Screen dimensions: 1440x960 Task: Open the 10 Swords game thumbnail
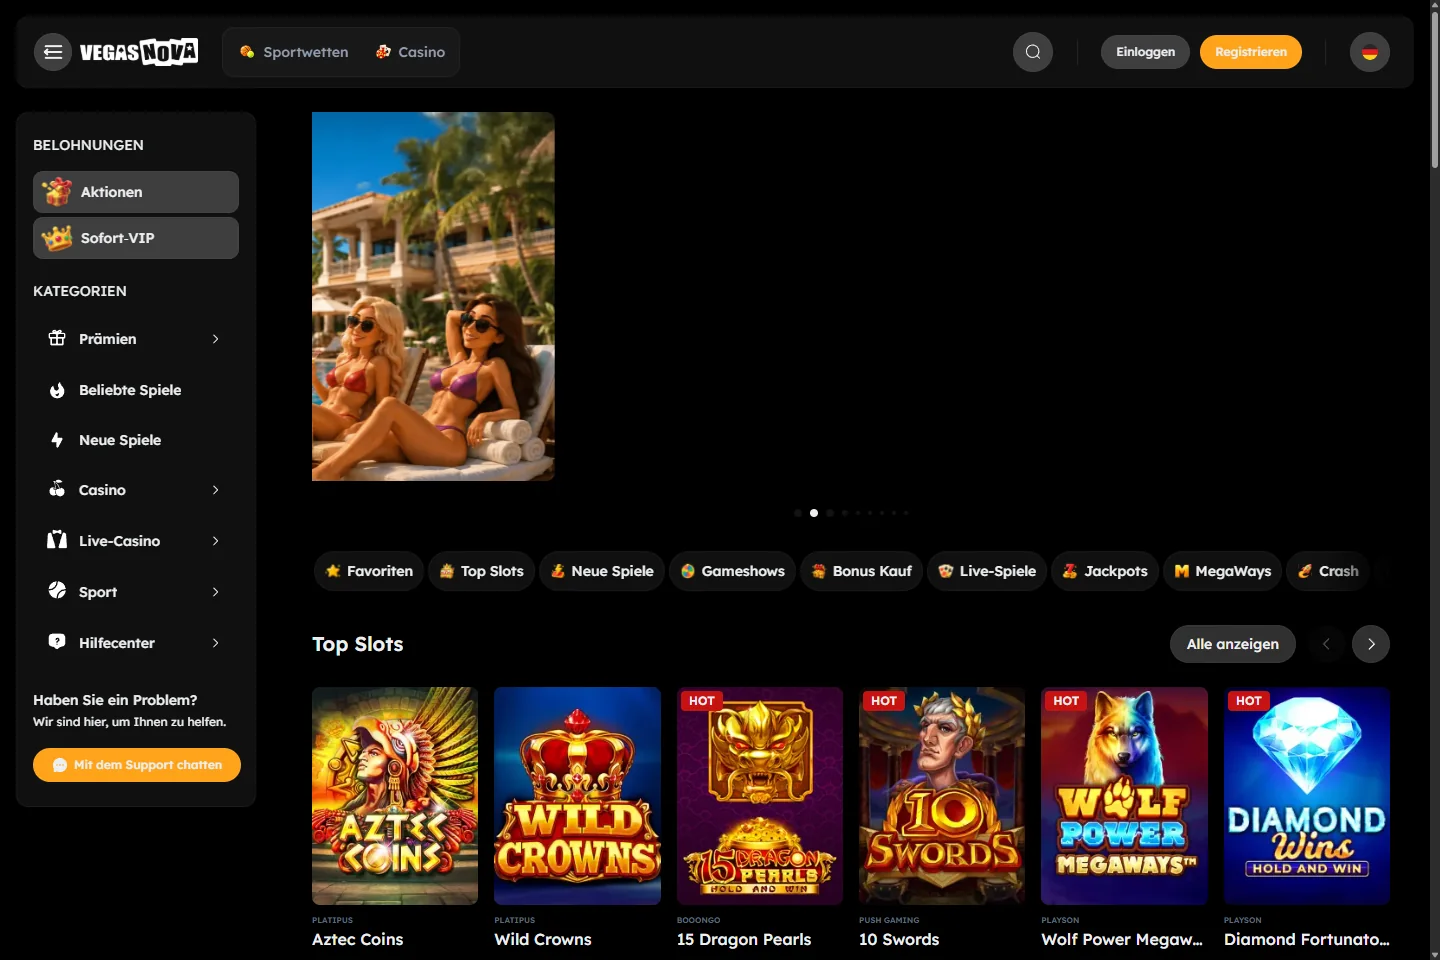[942, 796]
